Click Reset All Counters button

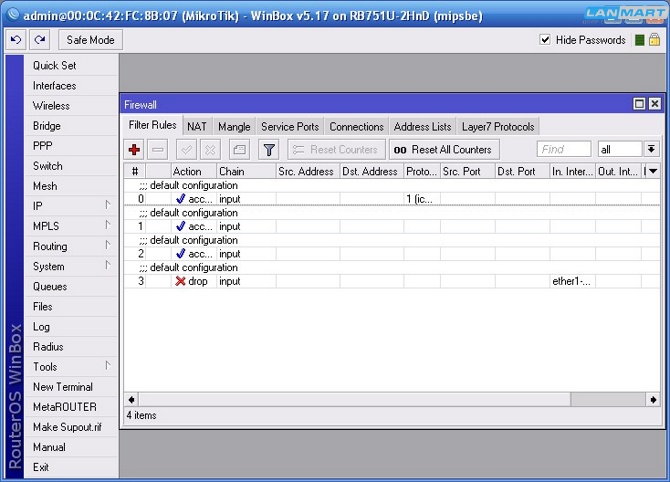tap(444, 150)
